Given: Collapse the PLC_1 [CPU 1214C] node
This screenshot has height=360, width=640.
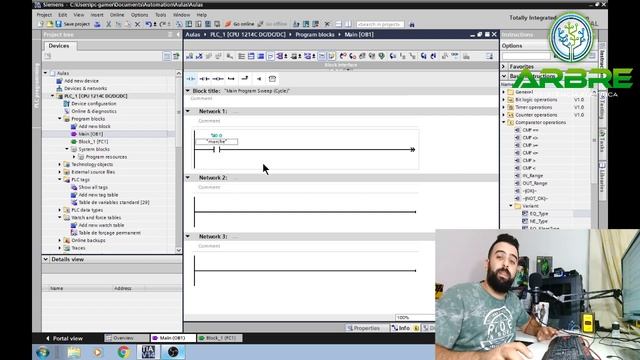Looking at the screenshot, I should (x=53, y=96).
